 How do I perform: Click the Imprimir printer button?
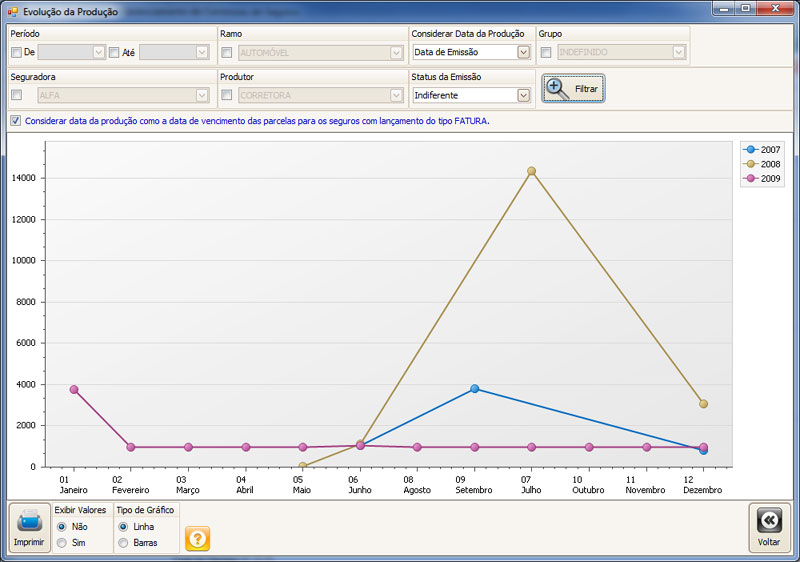tap(29, 528)
